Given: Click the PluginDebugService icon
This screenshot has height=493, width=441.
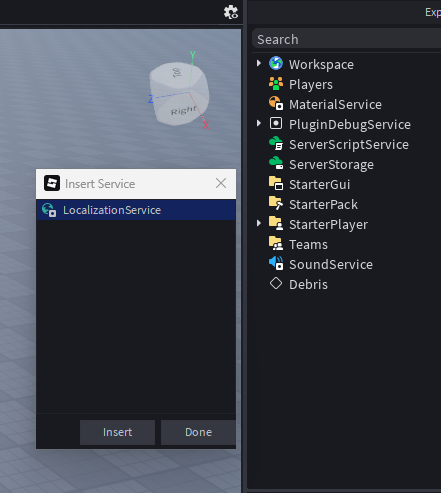Looking at the screenshot, I should [276, 123].
